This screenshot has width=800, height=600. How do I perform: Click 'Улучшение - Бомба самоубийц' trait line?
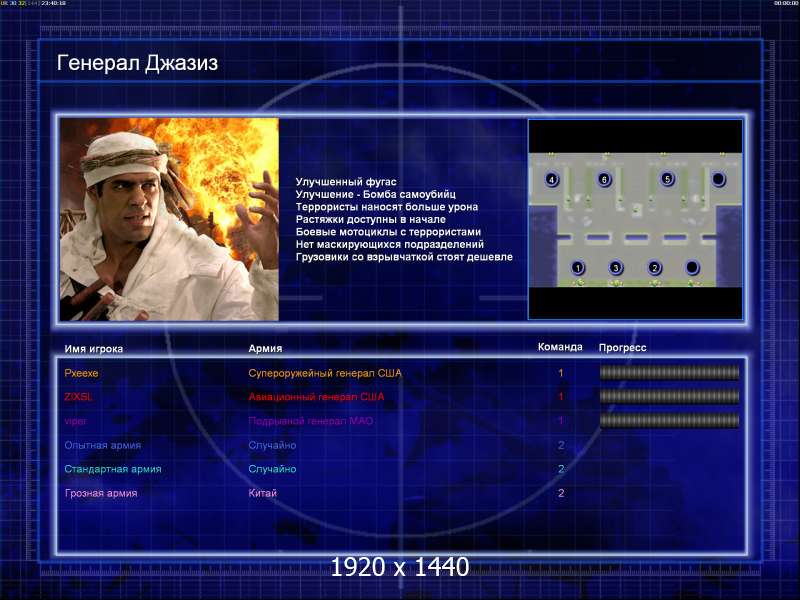pos(376,194)
